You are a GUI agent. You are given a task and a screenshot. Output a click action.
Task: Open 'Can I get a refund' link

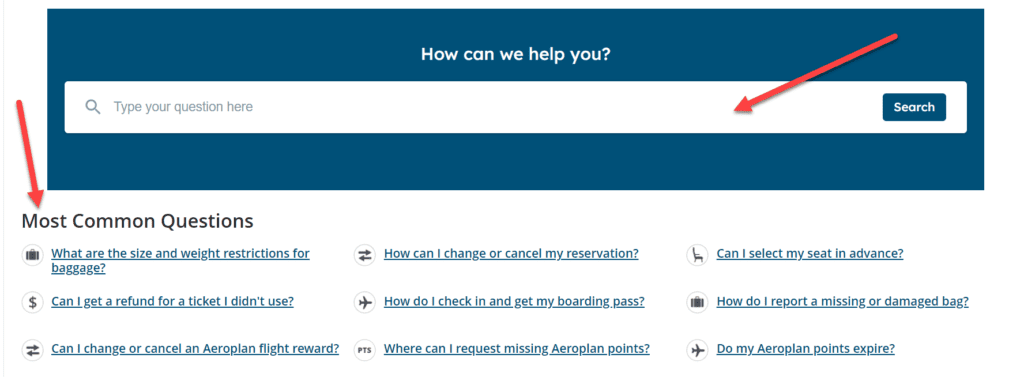(172, 301)
